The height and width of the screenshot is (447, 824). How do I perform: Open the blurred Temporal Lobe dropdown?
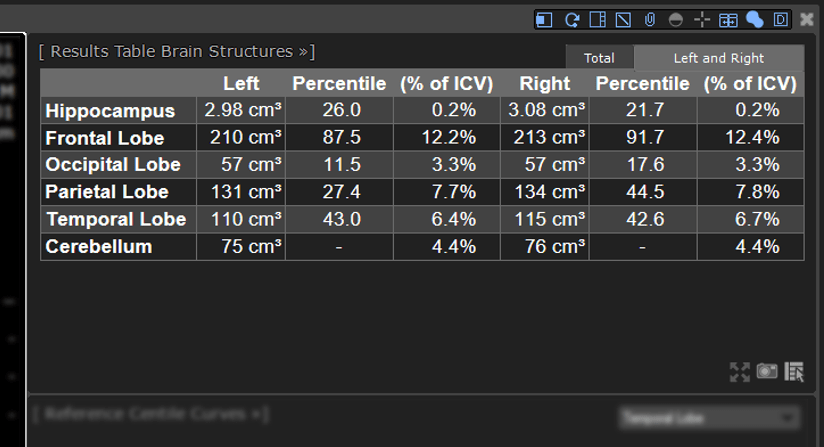coord(709,419)
